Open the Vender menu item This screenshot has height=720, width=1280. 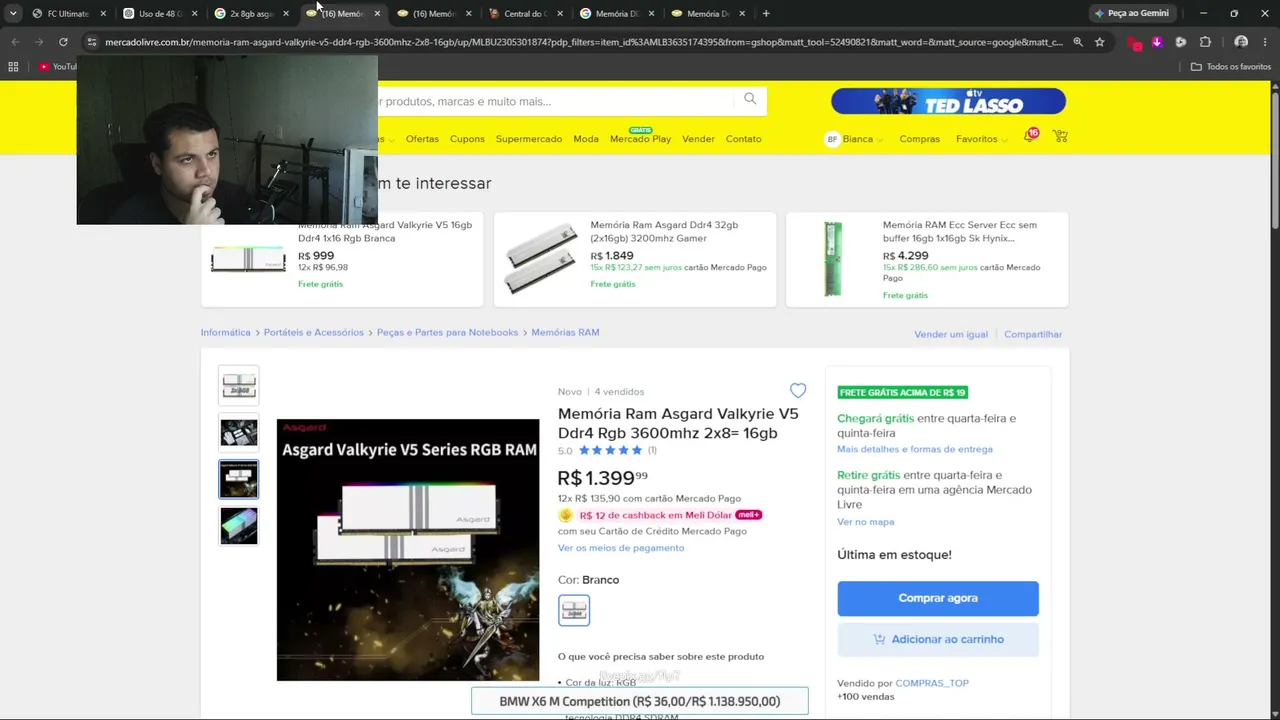[x=698, y=139]
